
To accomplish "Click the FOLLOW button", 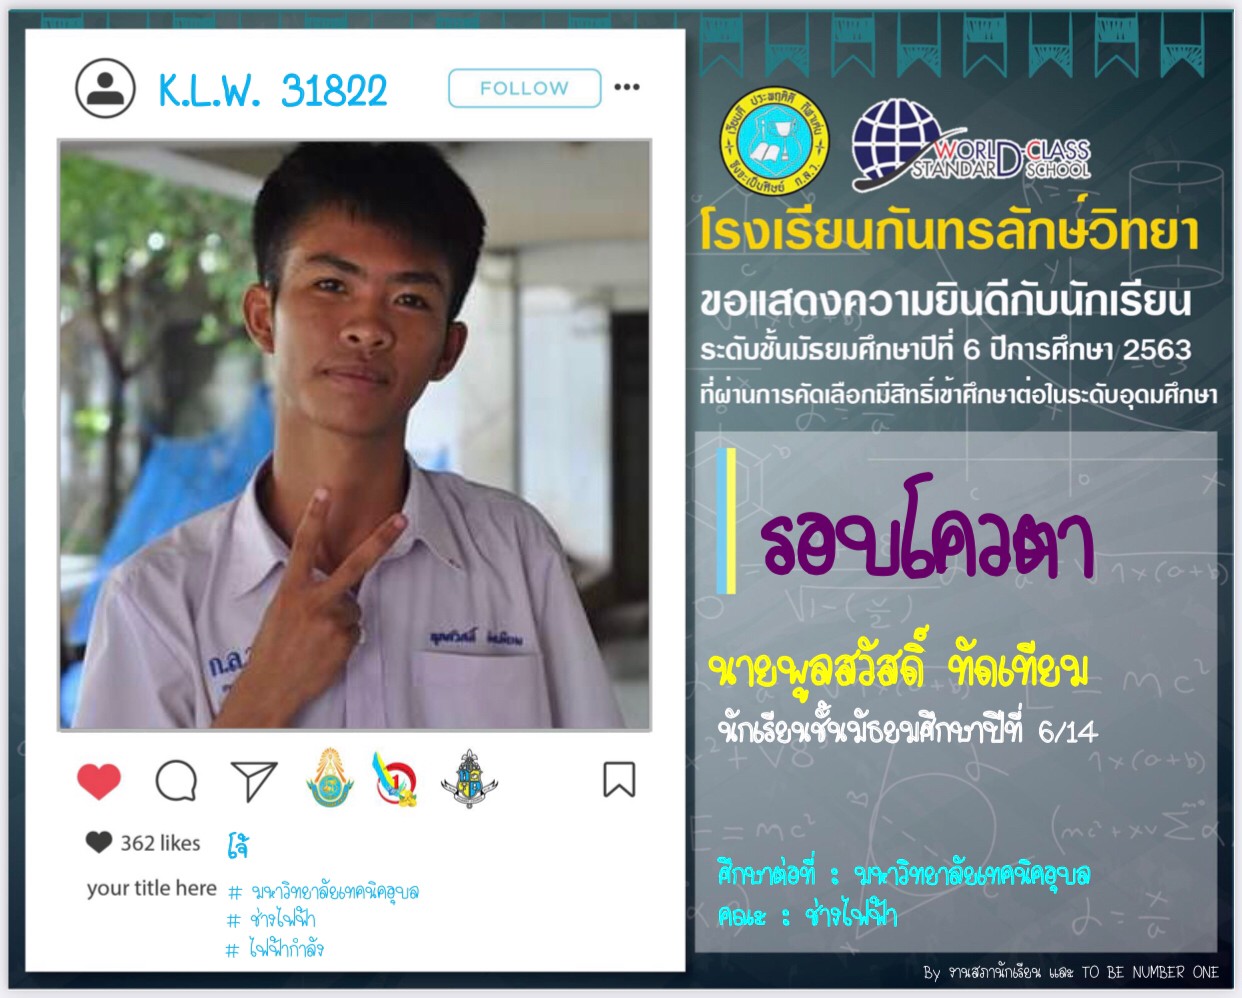I will pyautogui.click(x=525, y=88).
